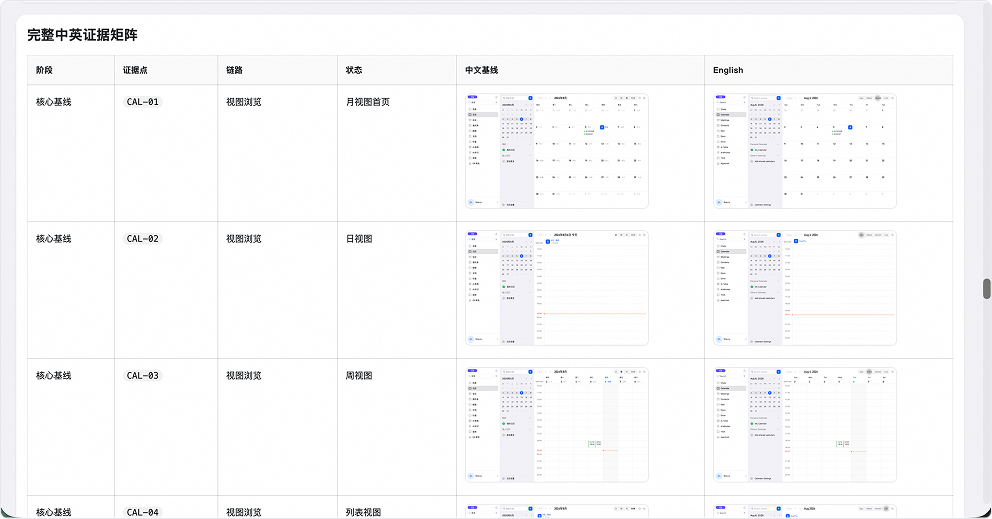Open the CAL-02 中文基线 day view thumbnail

557,288
